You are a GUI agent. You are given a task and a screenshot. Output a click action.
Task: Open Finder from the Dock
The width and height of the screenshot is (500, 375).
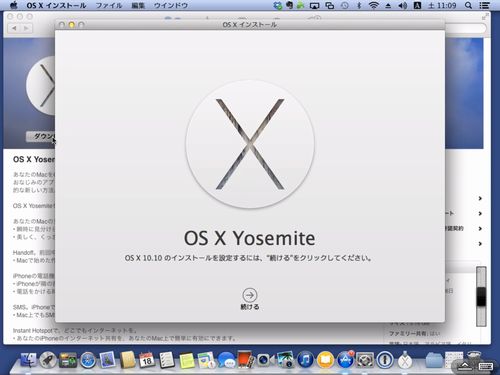tap(28, 360)
